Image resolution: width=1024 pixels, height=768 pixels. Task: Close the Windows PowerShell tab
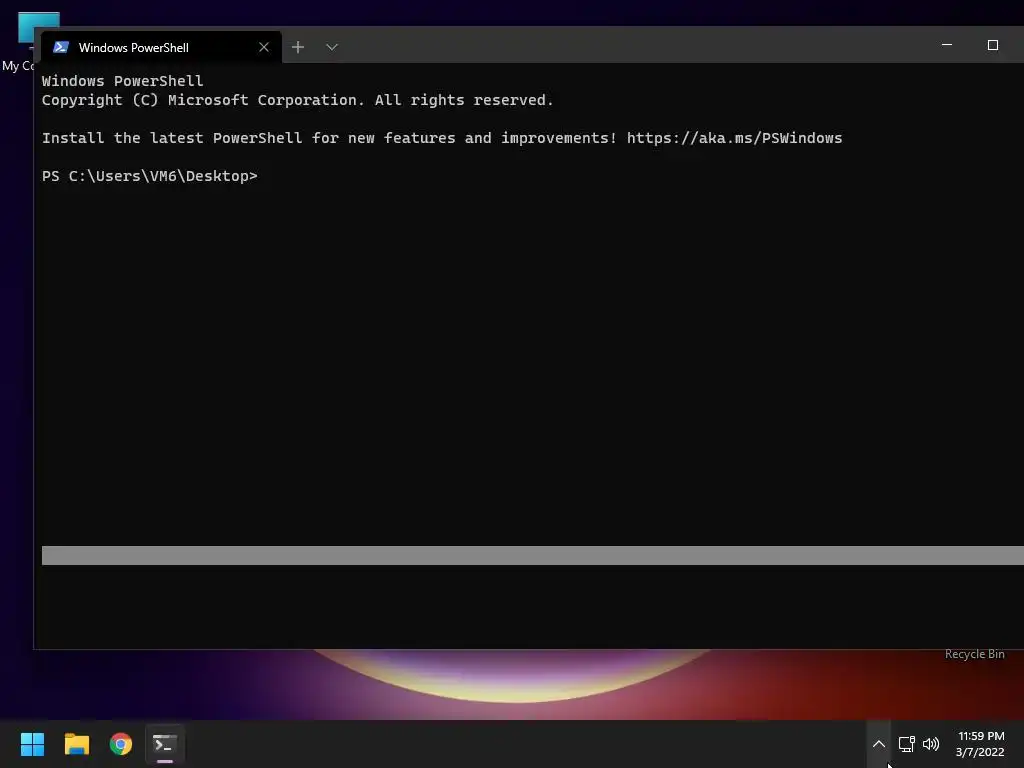(264, 47)
